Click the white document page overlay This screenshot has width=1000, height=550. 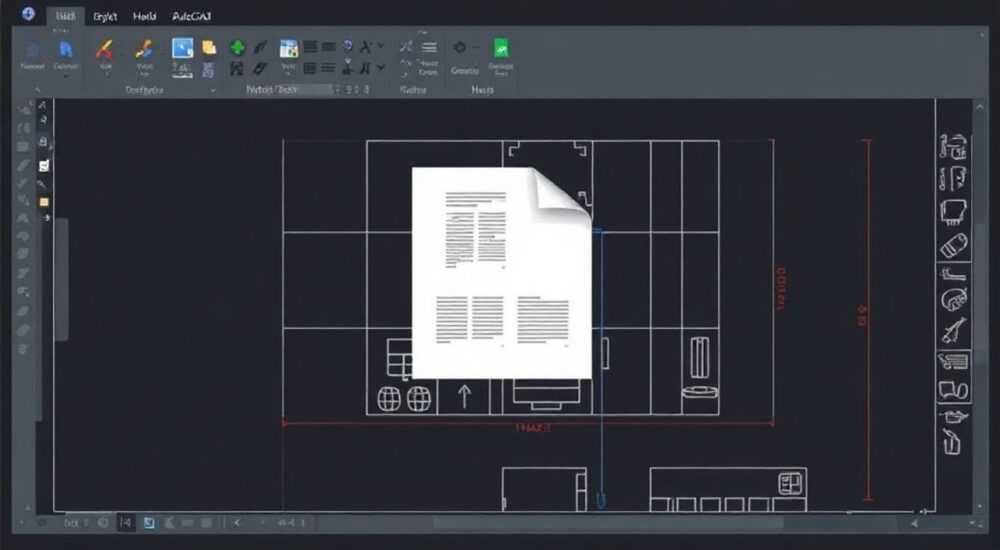coord(502,272)
